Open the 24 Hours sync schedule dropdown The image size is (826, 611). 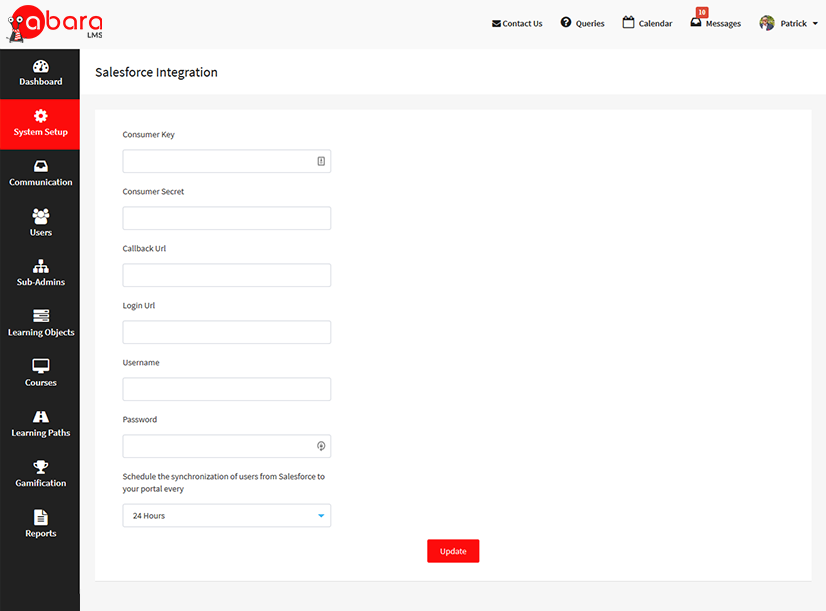[x=227, y=516]
